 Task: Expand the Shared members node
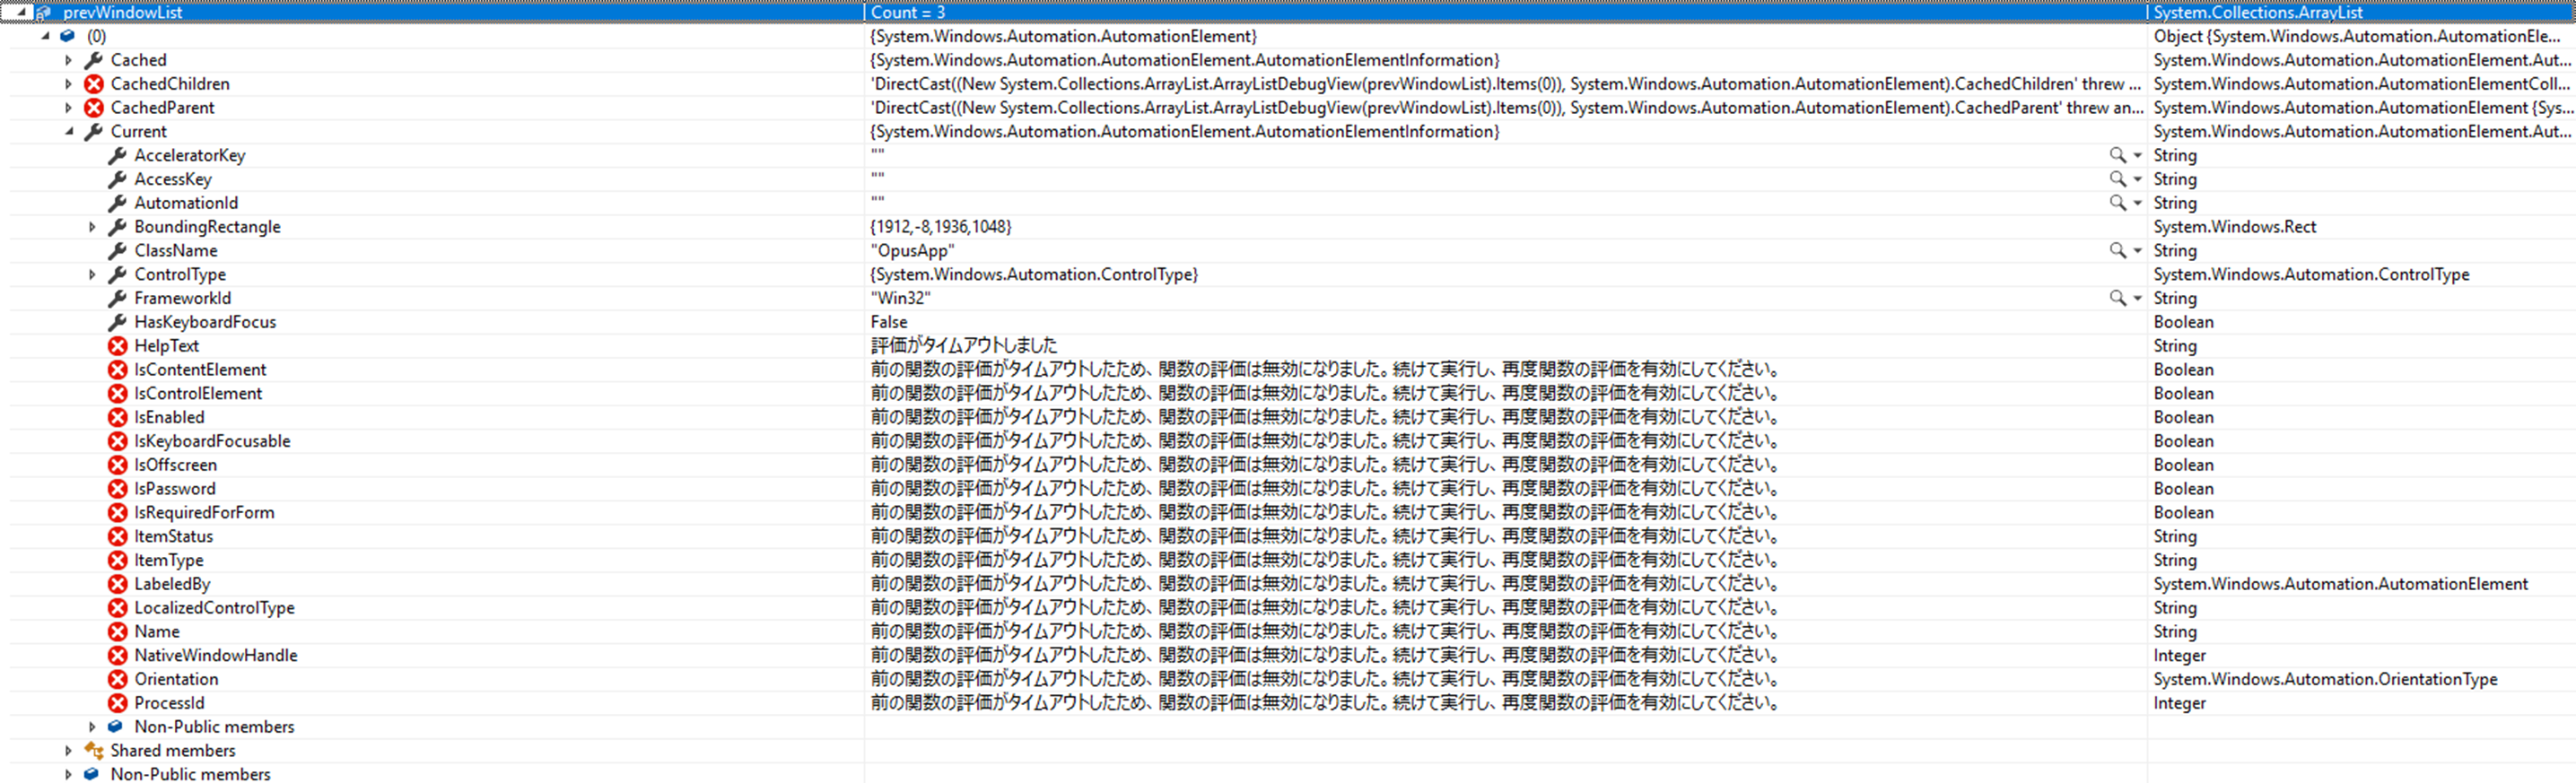(x=69, y=751)
